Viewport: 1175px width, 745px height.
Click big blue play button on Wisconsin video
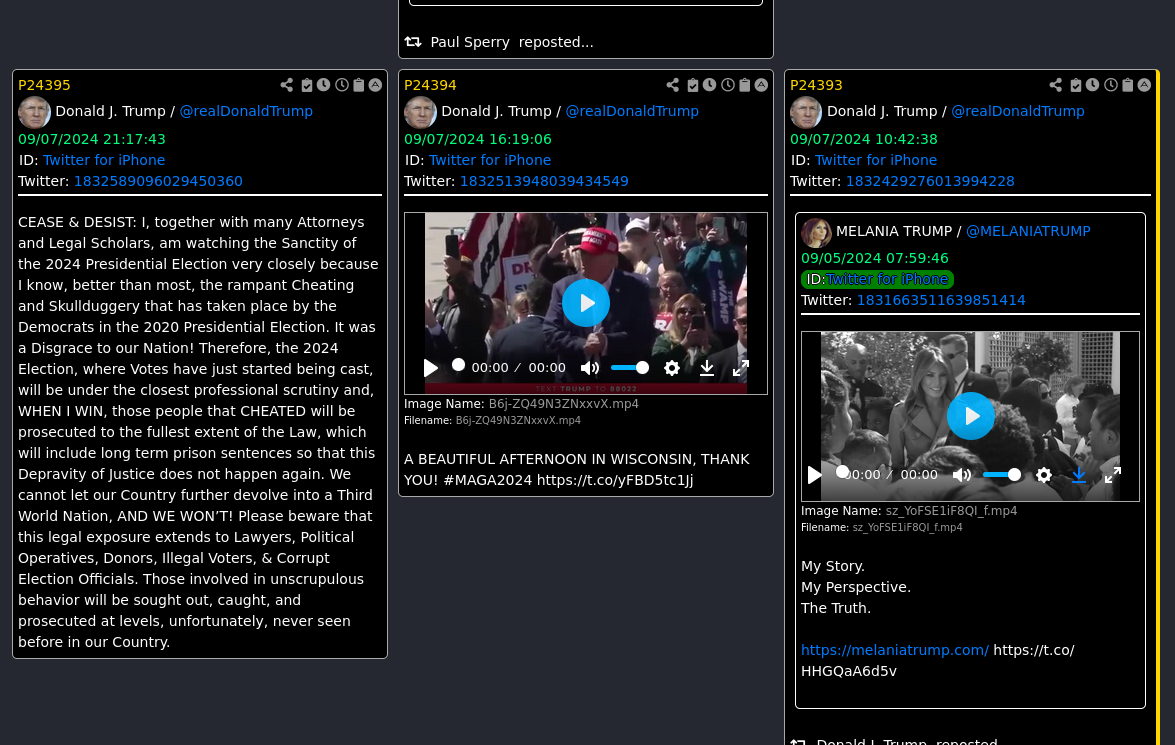pyautogui.click(x=586, y=303)
